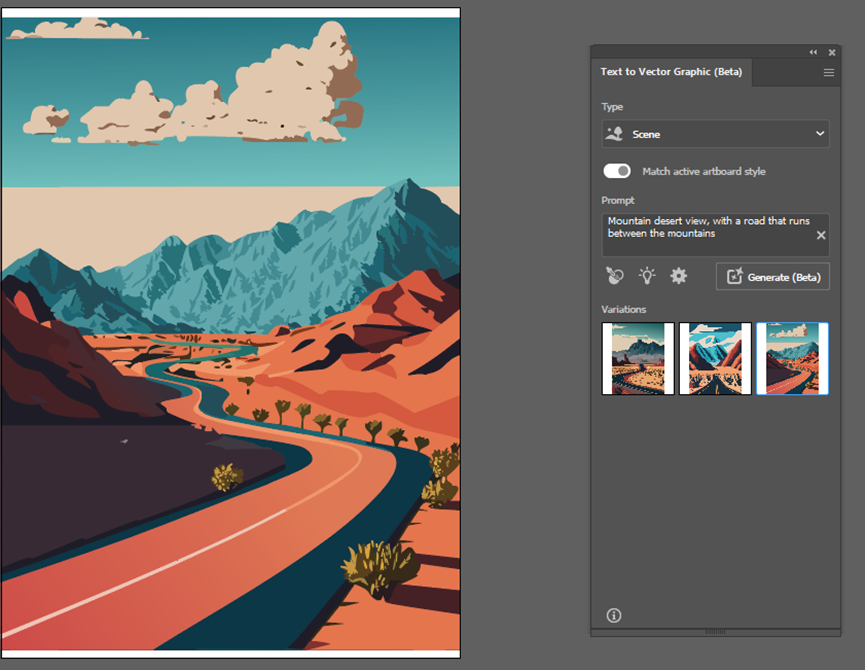Clear the prompt text with the X

[820, 235]
